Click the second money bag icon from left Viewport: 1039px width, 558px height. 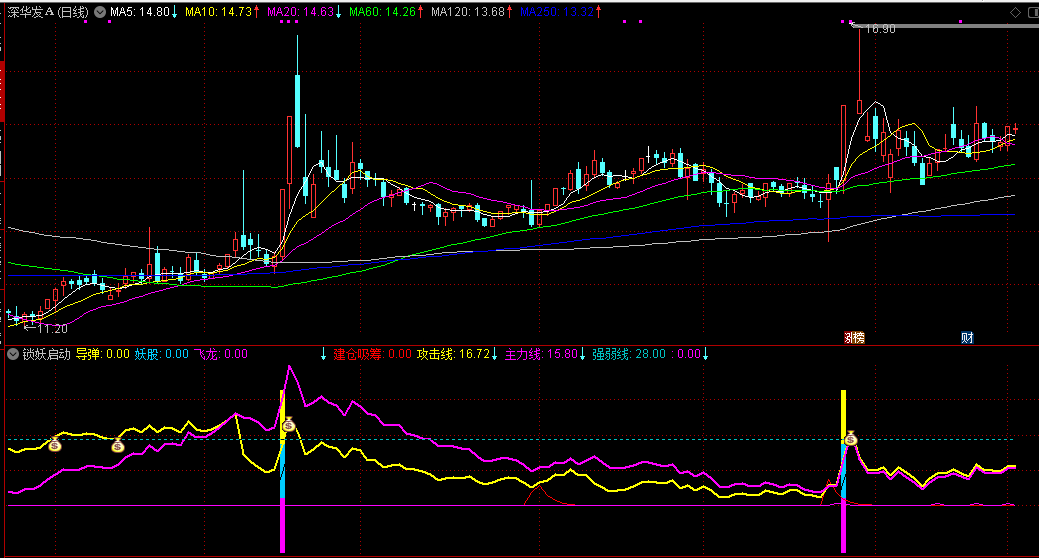117,445
